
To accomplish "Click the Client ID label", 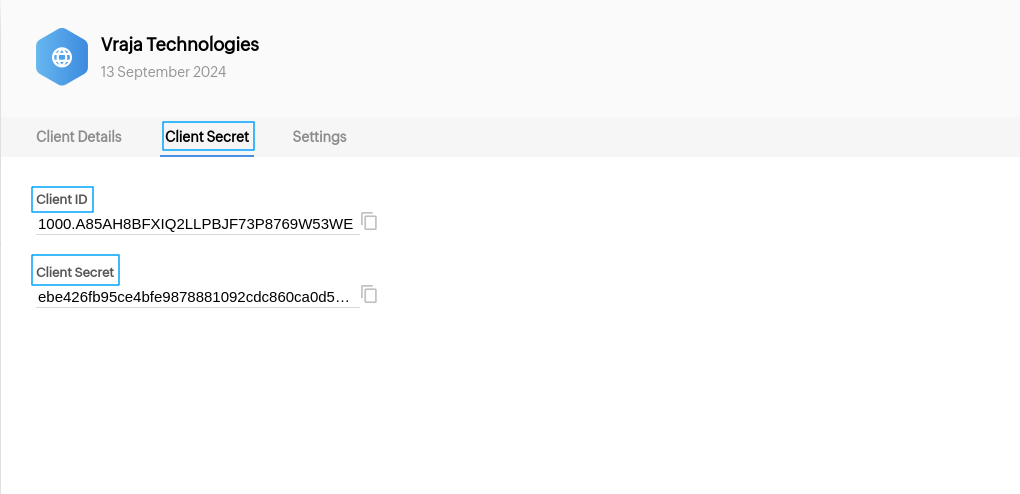I will tap(62, 199).
